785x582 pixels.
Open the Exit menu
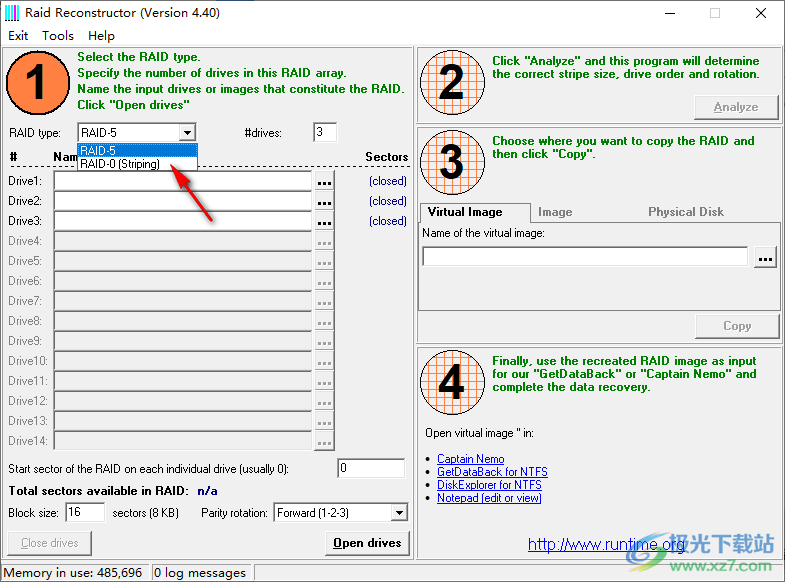point(18,36)
